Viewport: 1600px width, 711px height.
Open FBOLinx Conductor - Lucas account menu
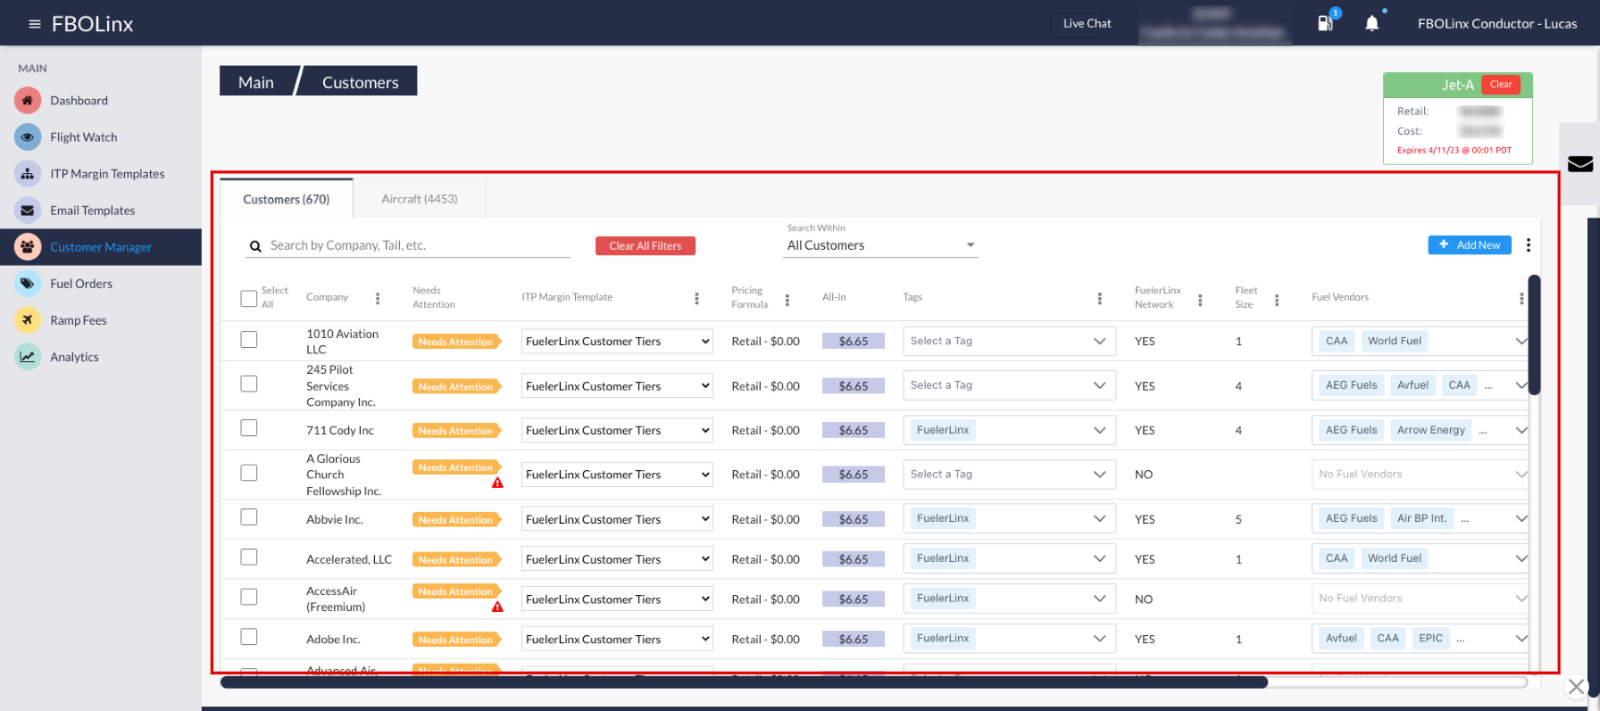[x=1497, y=24]
